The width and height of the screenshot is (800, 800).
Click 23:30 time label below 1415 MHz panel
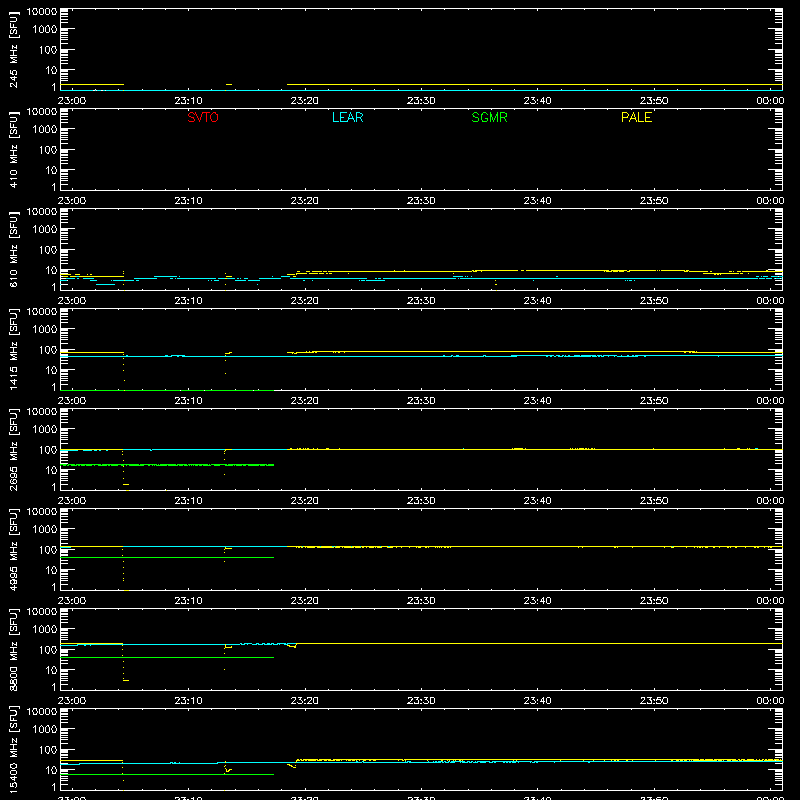421,401
